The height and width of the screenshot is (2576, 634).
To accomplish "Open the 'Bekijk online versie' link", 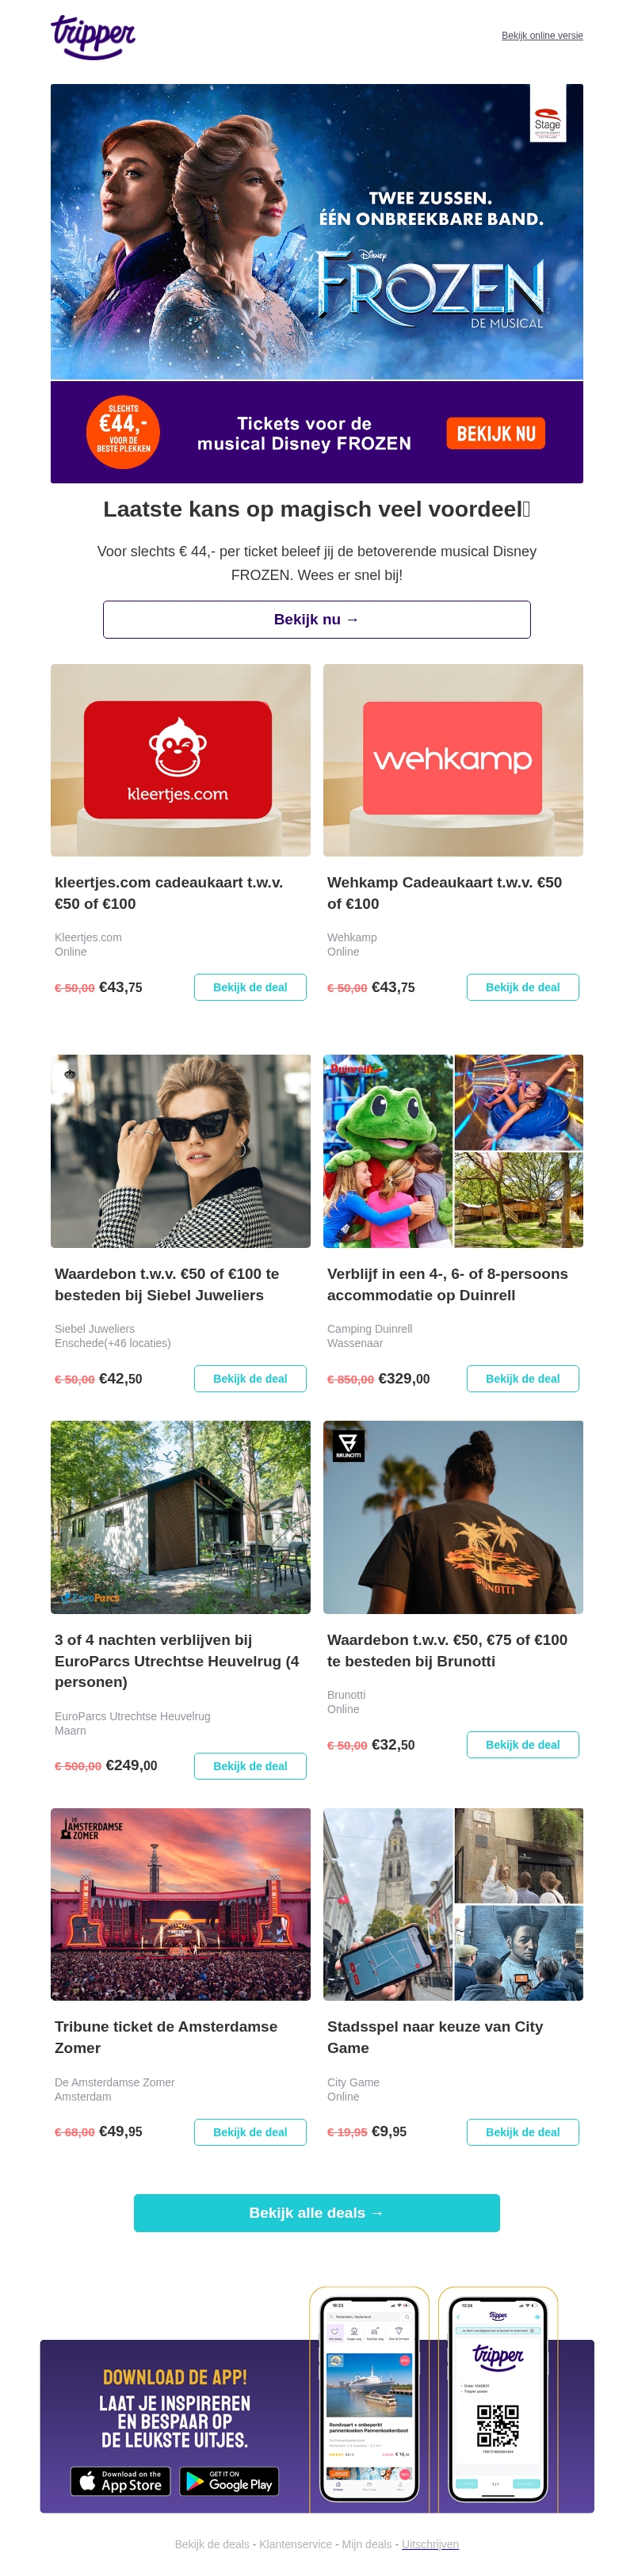I will pyautogui.click(x=542, y=35).
